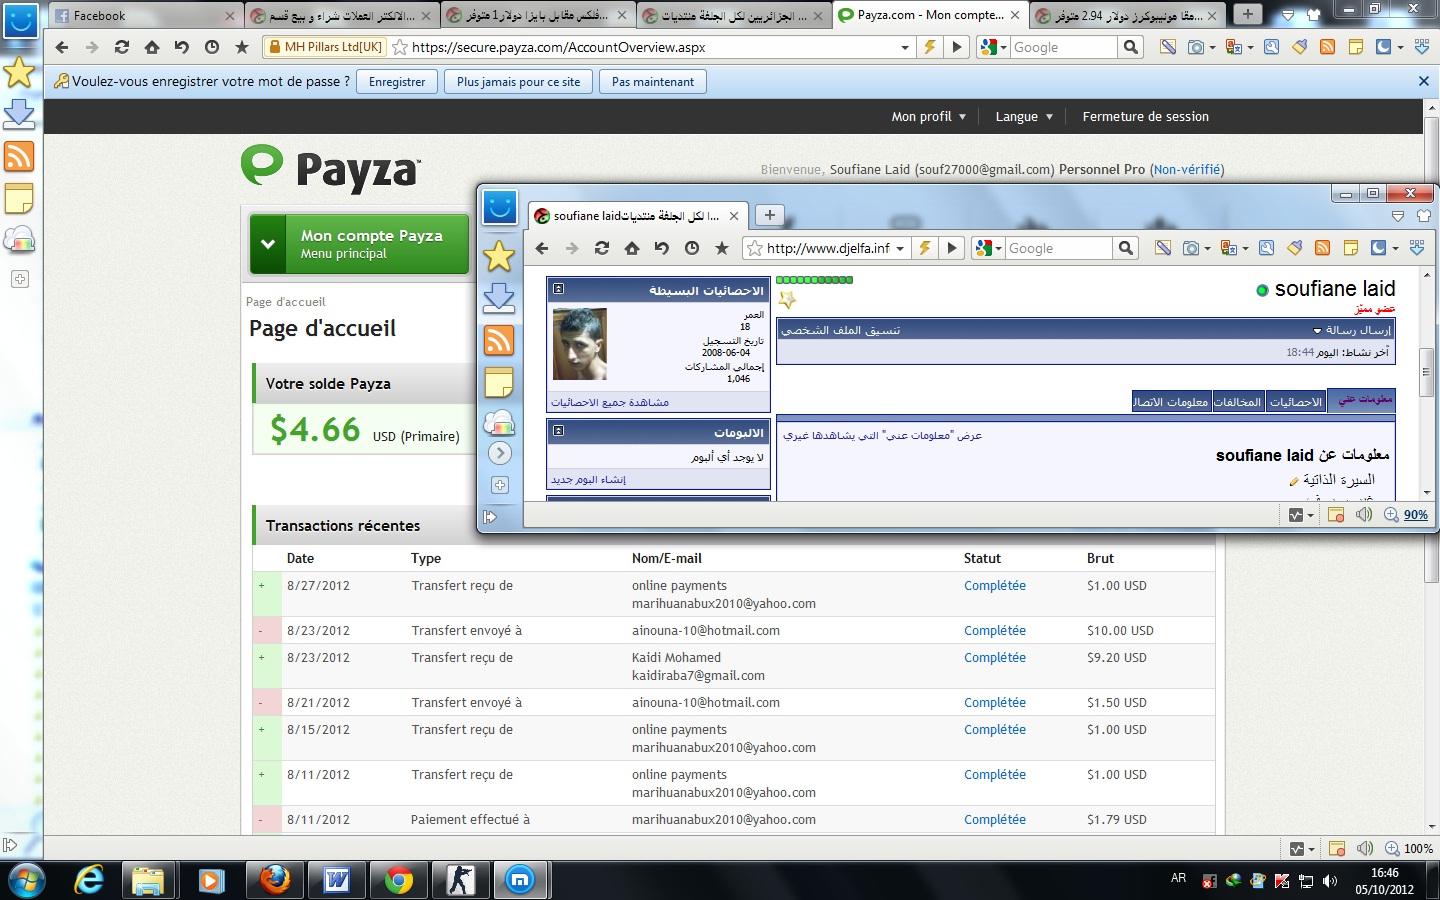This screenshot has width=1440, height=900.
Task: Click Complétée status for 8/27/2012 transaction
Action: click(x=995, y=585)
